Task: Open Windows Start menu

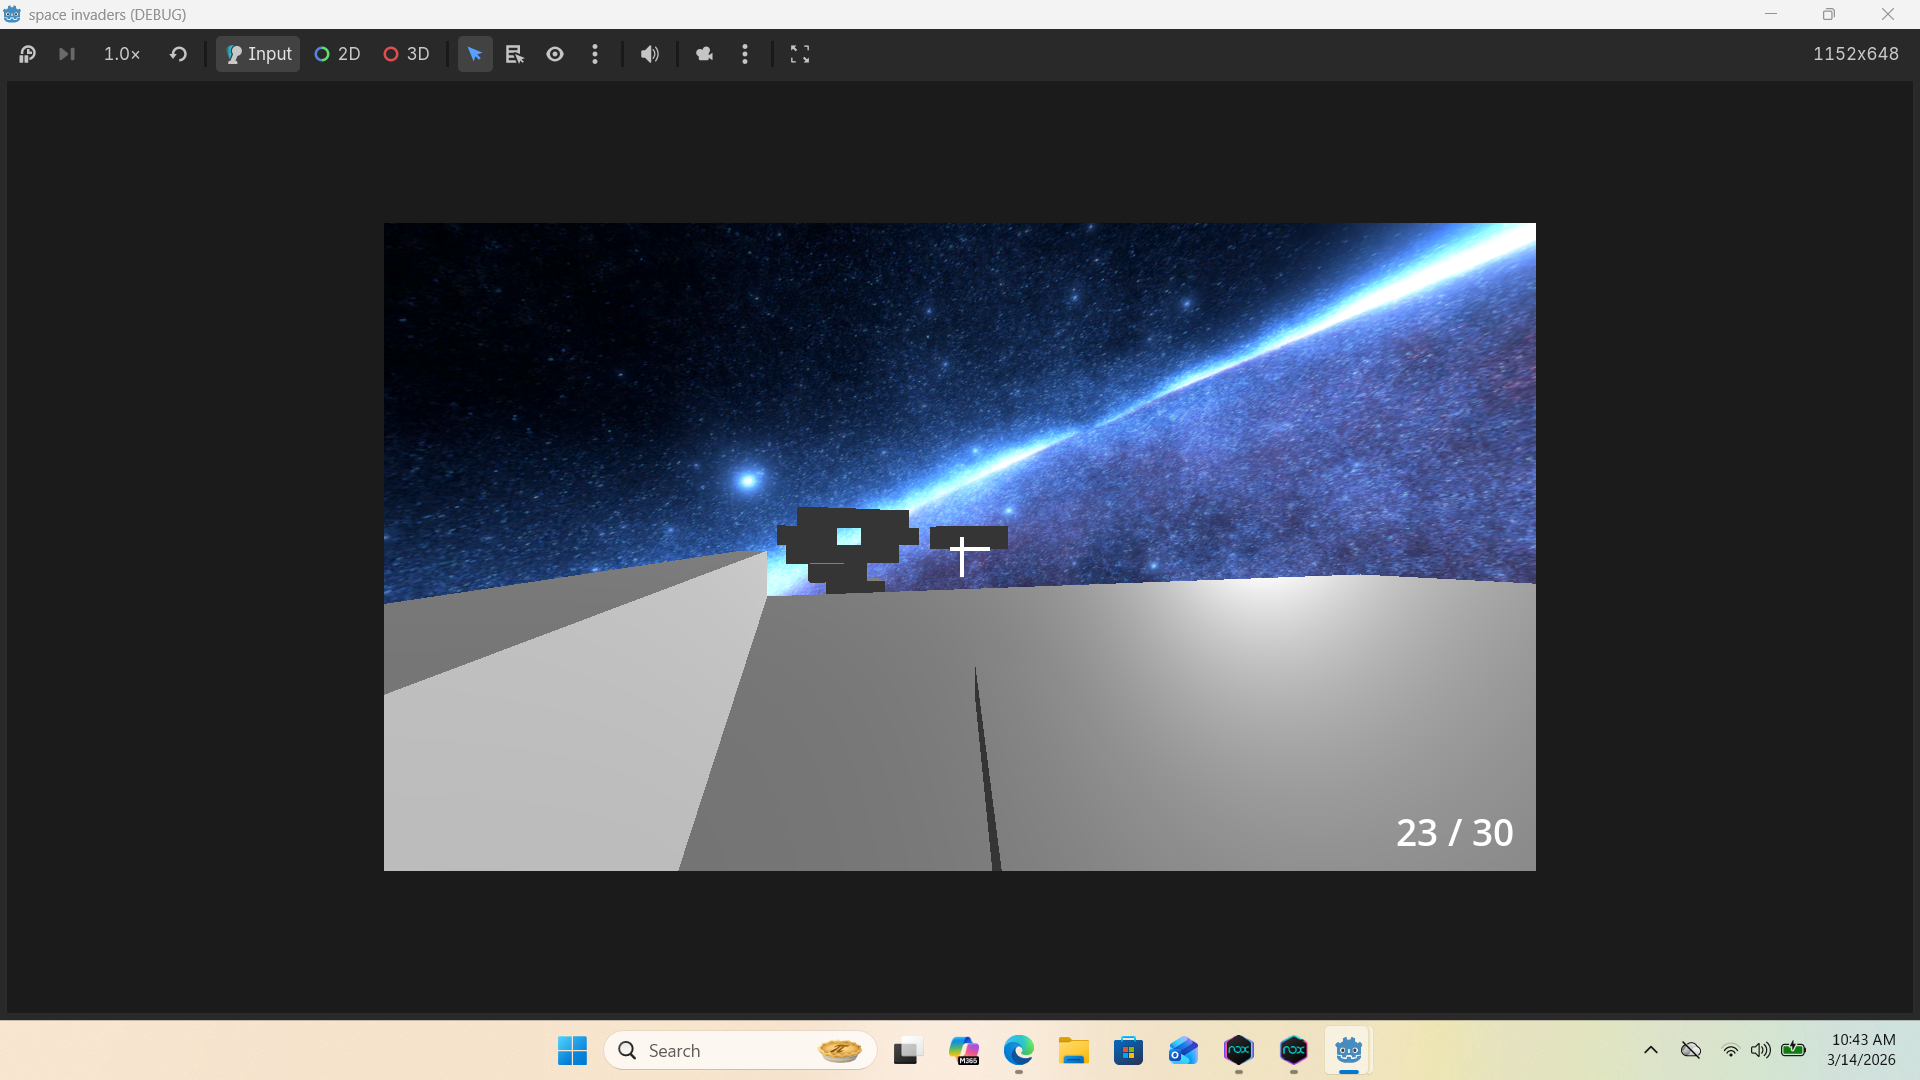Action: 572,1050
